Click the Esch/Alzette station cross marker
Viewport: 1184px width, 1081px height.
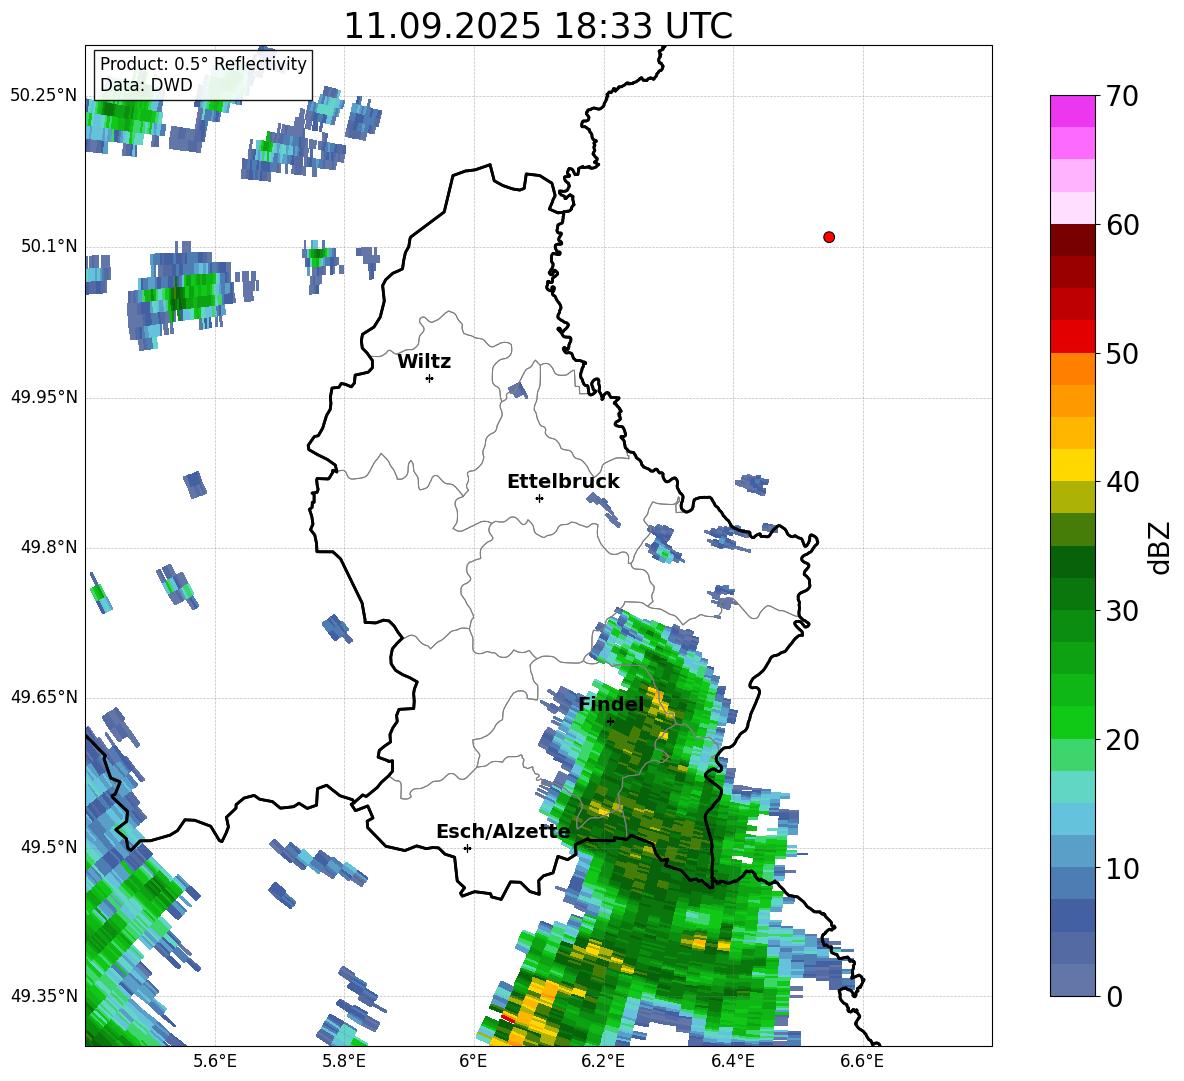(x=467, y=848)
